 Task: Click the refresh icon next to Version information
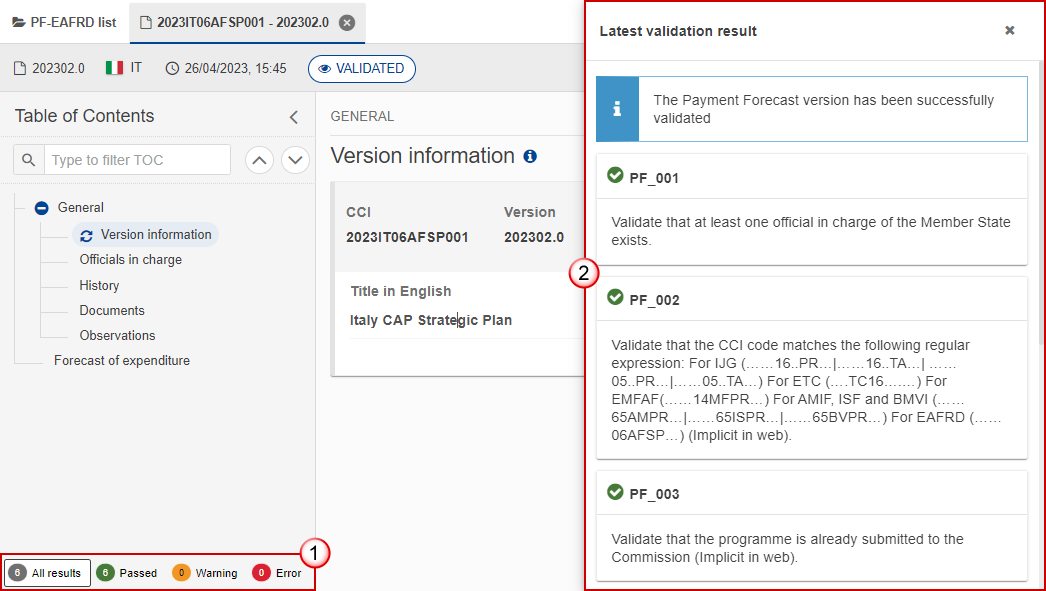86,235
